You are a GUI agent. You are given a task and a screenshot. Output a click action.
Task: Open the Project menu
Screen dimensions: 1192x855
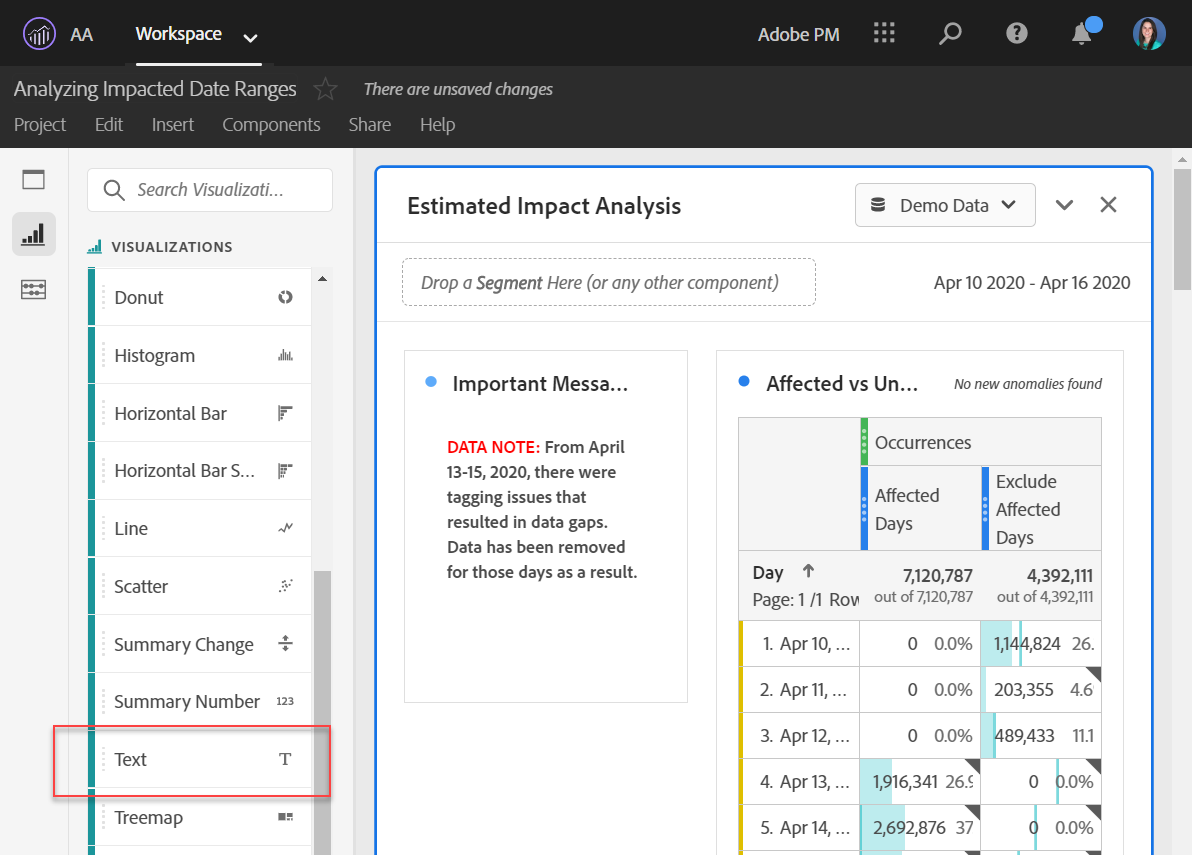click(x=40, y=125)
